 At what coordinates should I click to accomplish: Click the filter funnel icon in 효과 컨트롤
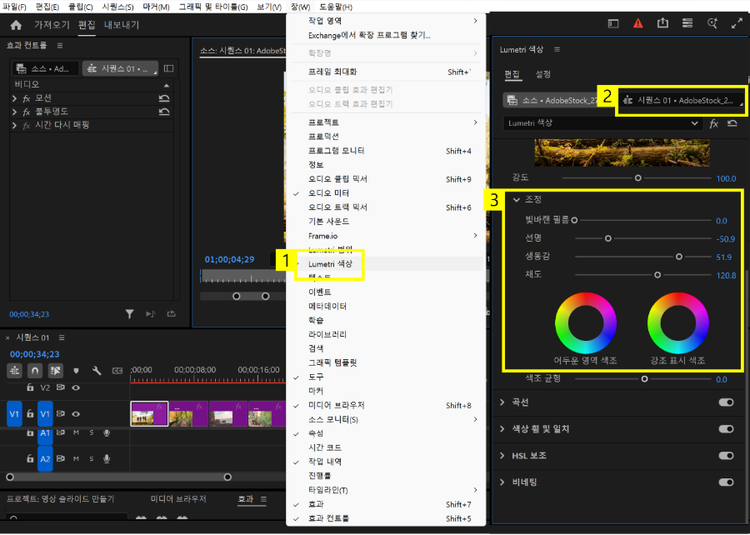click(130, 314)
